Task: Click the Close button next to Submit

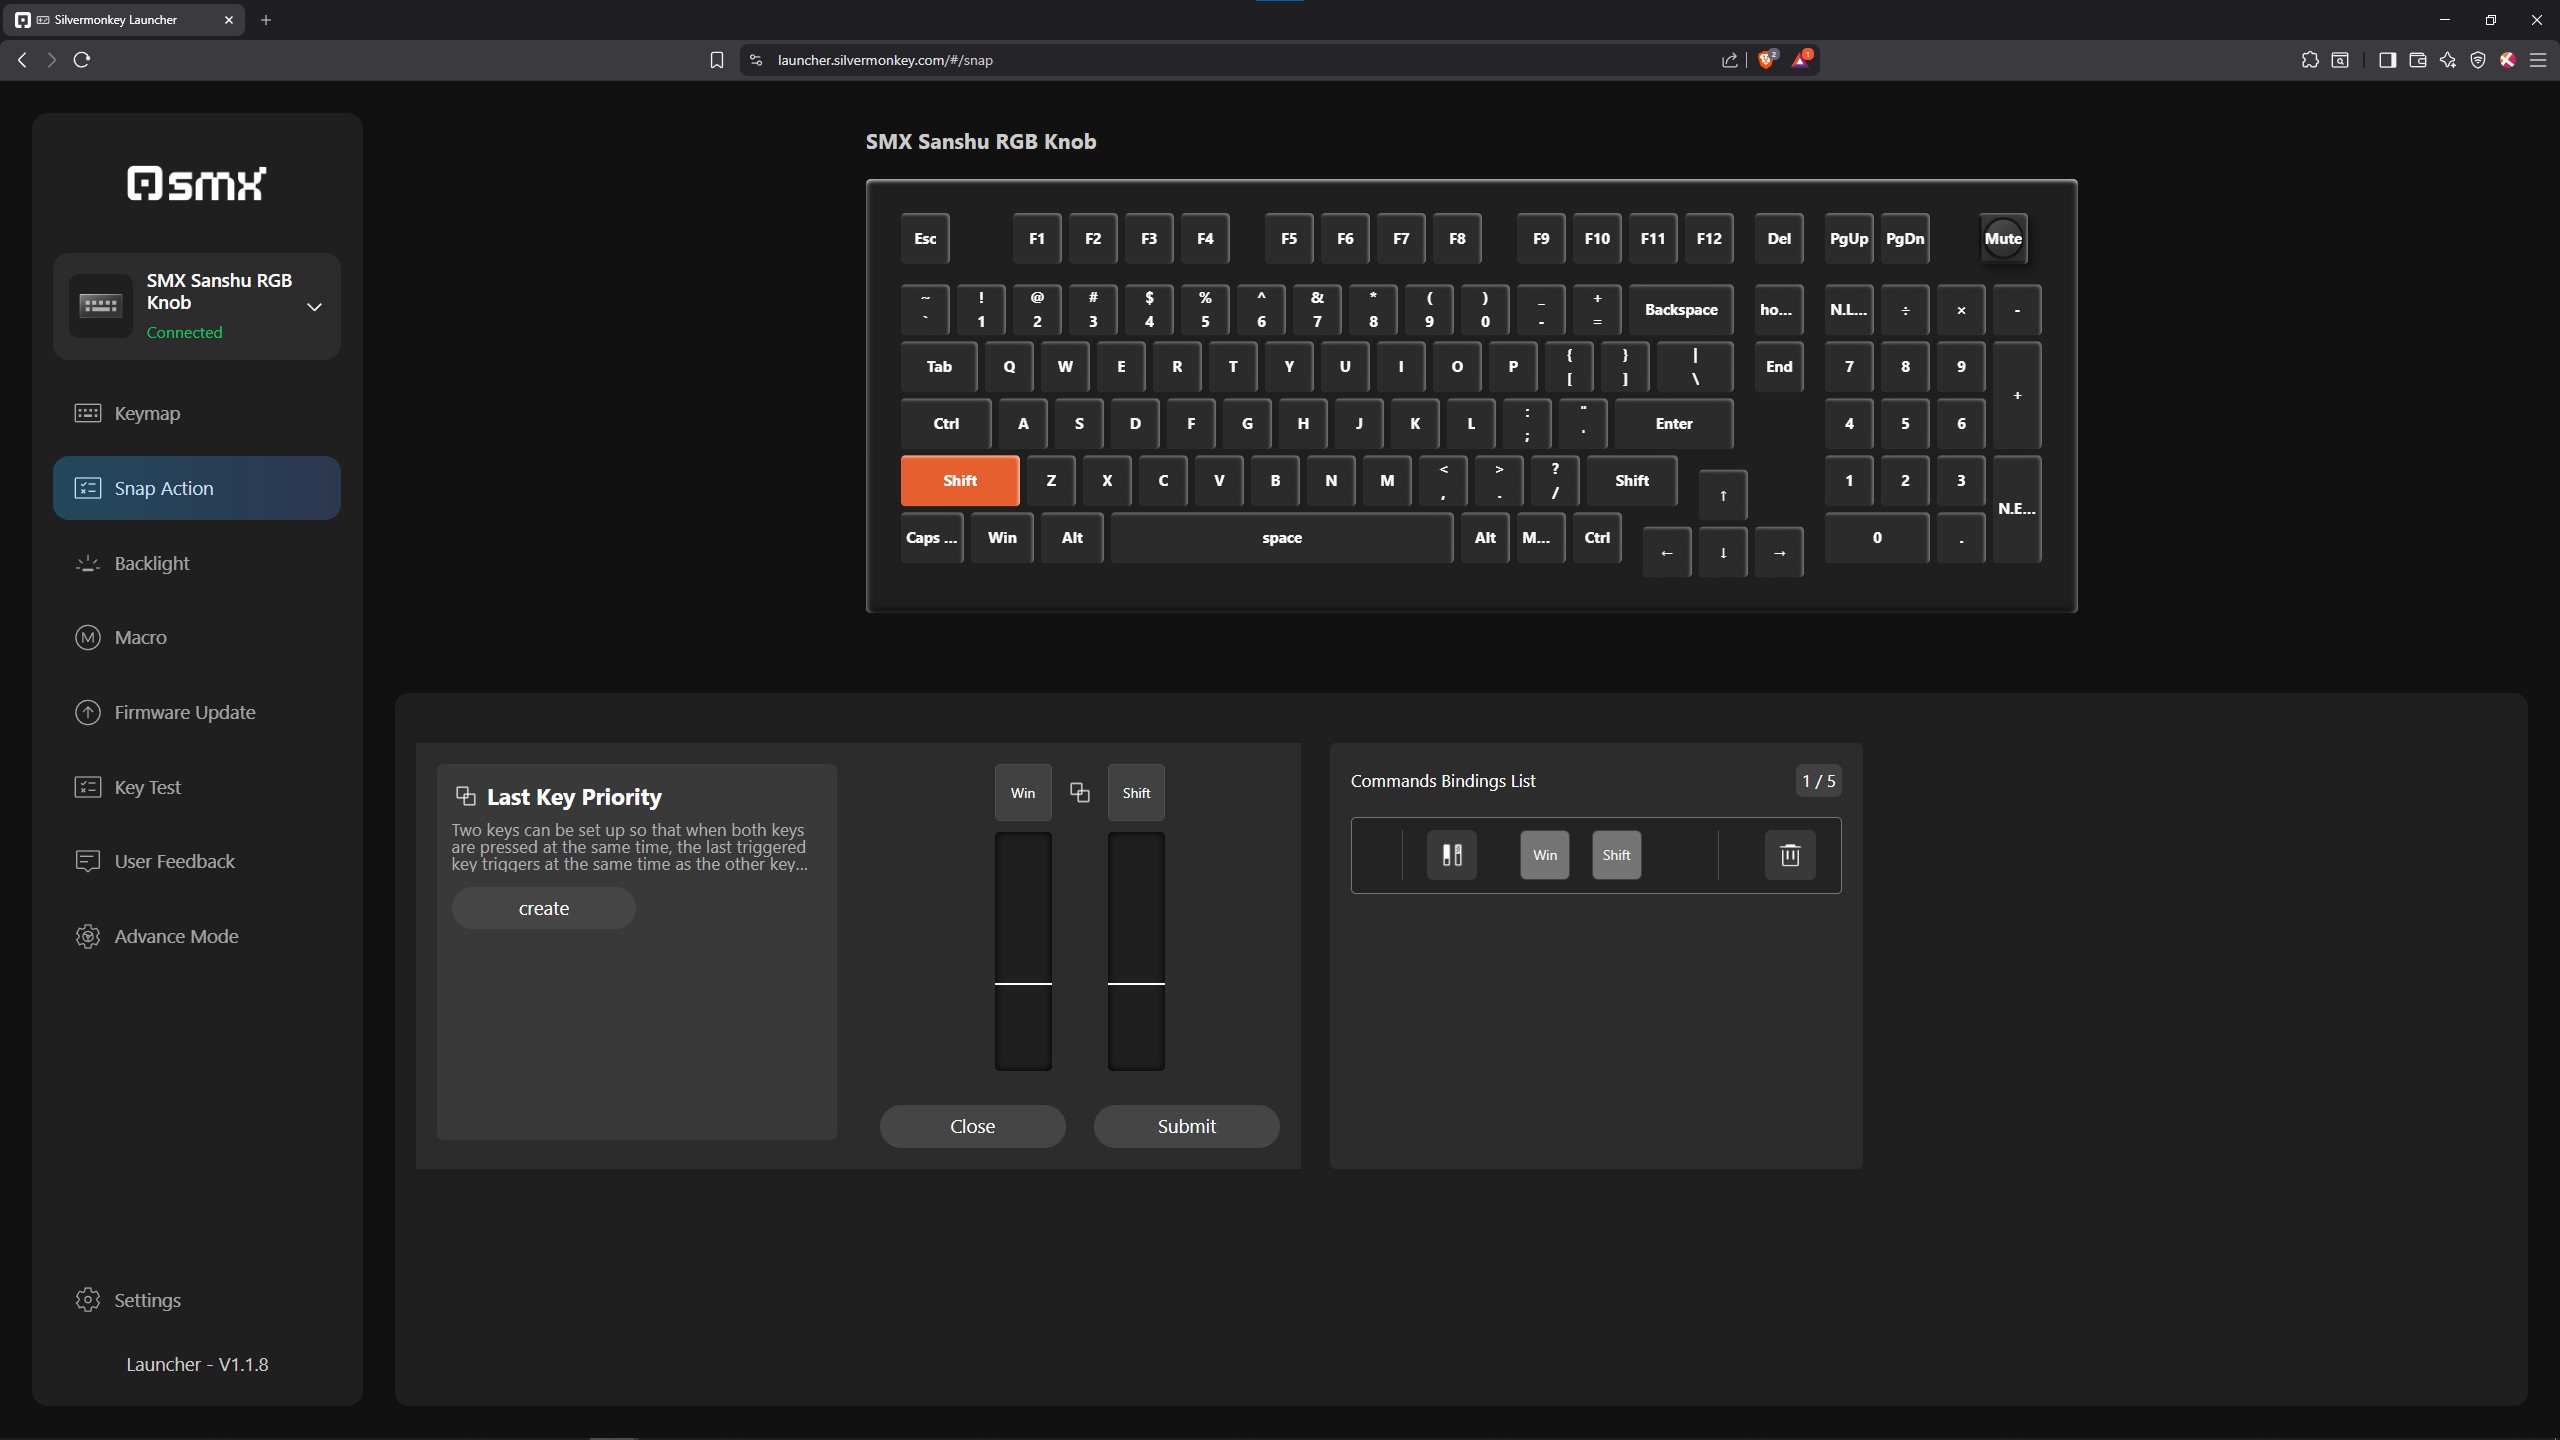Action: [972, 1126]
